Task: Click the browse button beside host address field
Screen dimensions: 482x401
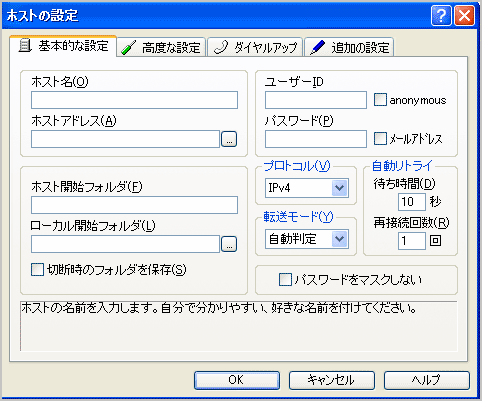Action: (x=229, y=139)
